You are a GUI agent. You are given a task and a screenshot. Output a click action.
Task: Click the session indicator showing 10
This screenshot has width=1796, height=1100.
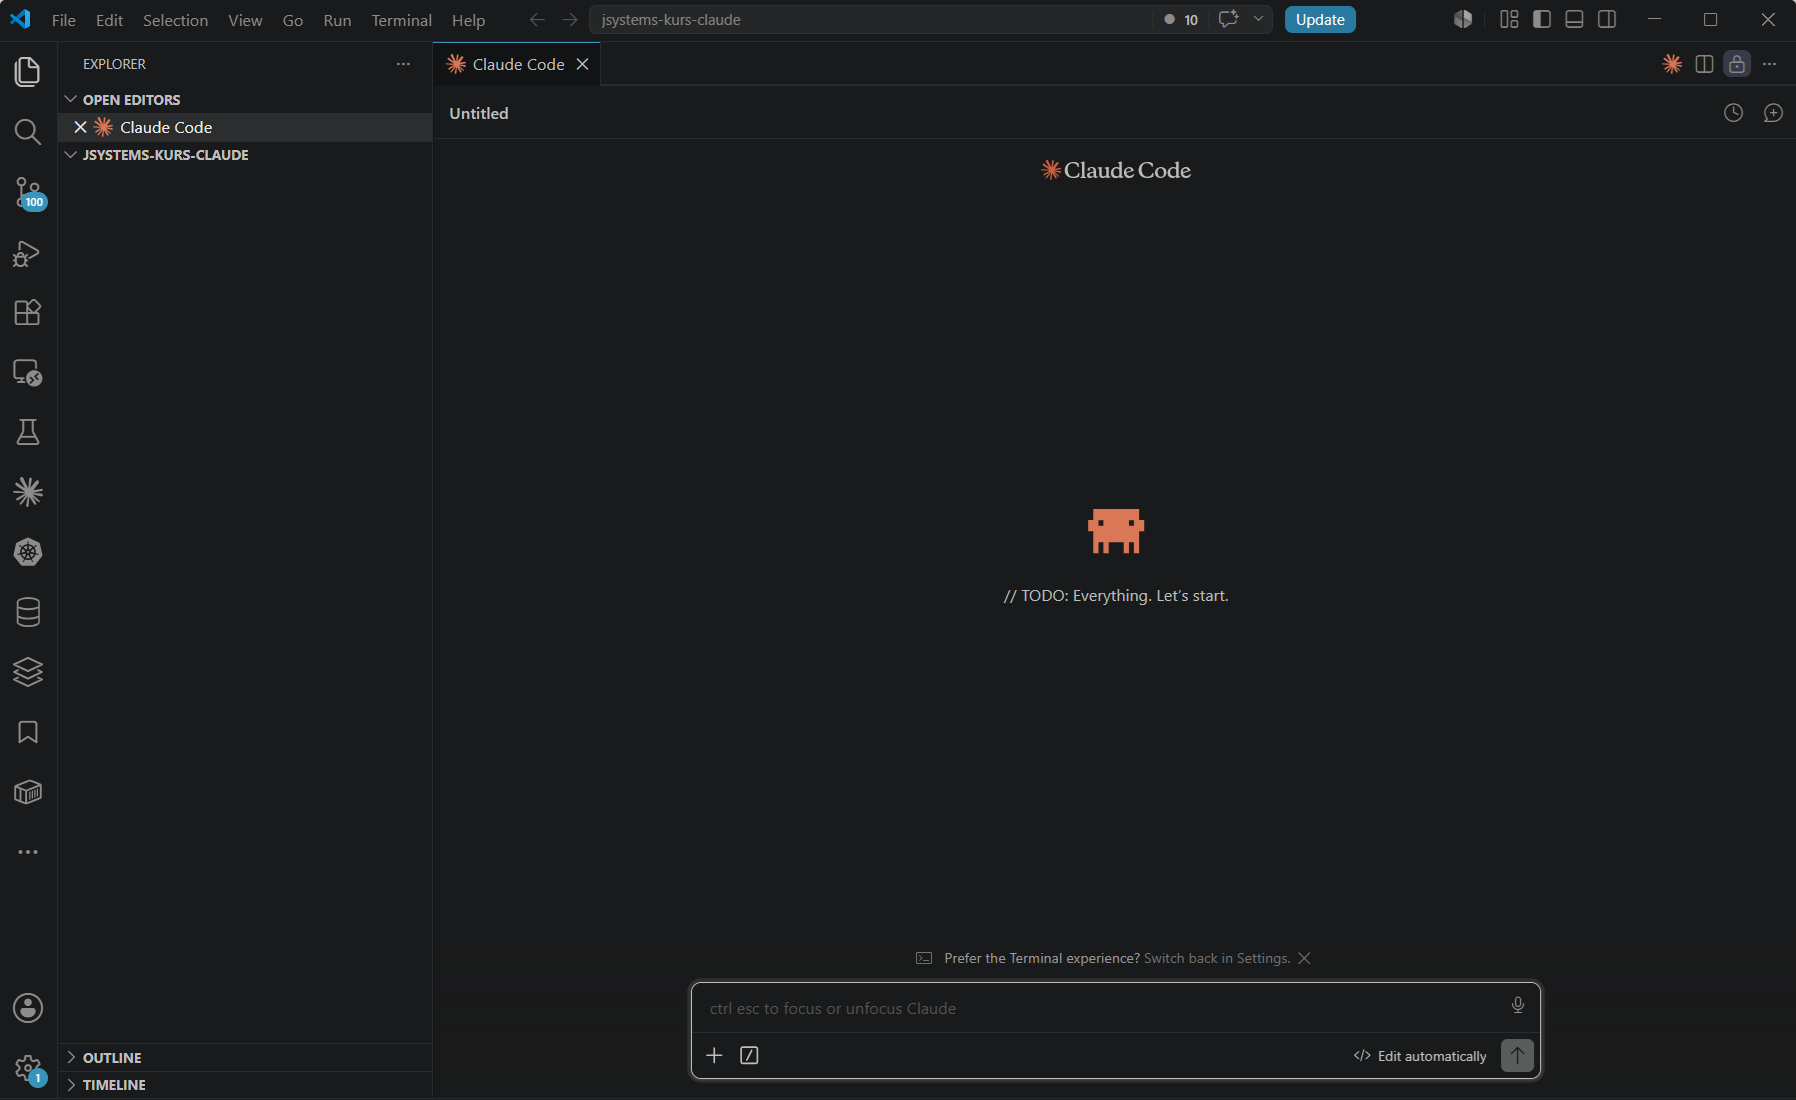coord(1181,20)
